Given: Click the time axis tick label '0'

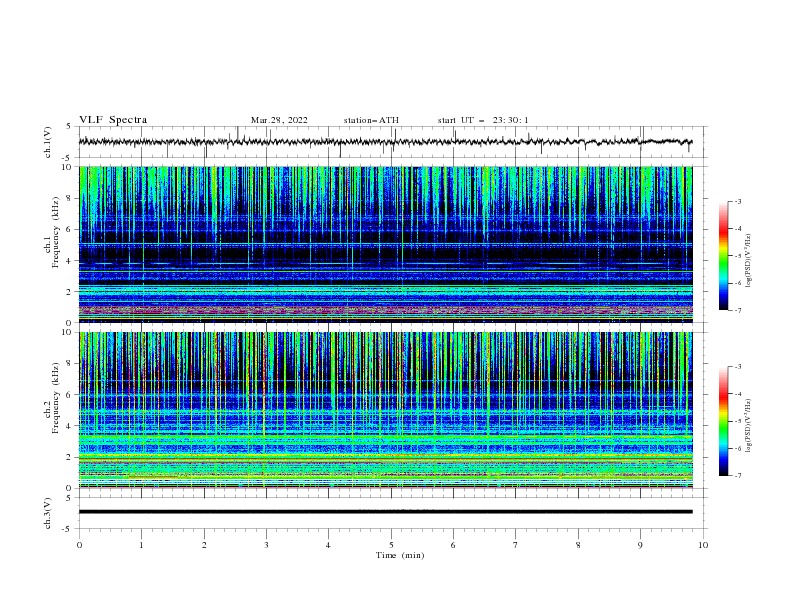Looking at the screenshot, I should 79,545.
